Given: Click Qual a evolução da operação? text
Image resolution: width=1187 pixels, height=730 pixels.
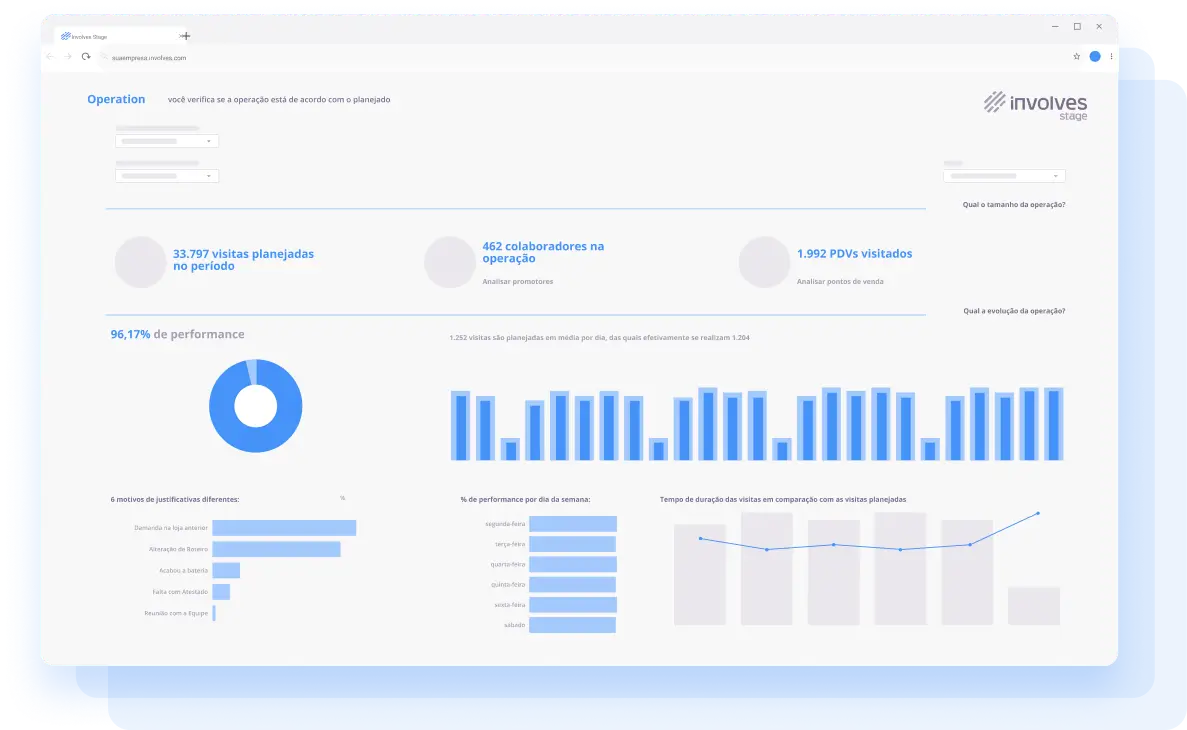Looking at the screenshot, I should tap(1014, 310).
